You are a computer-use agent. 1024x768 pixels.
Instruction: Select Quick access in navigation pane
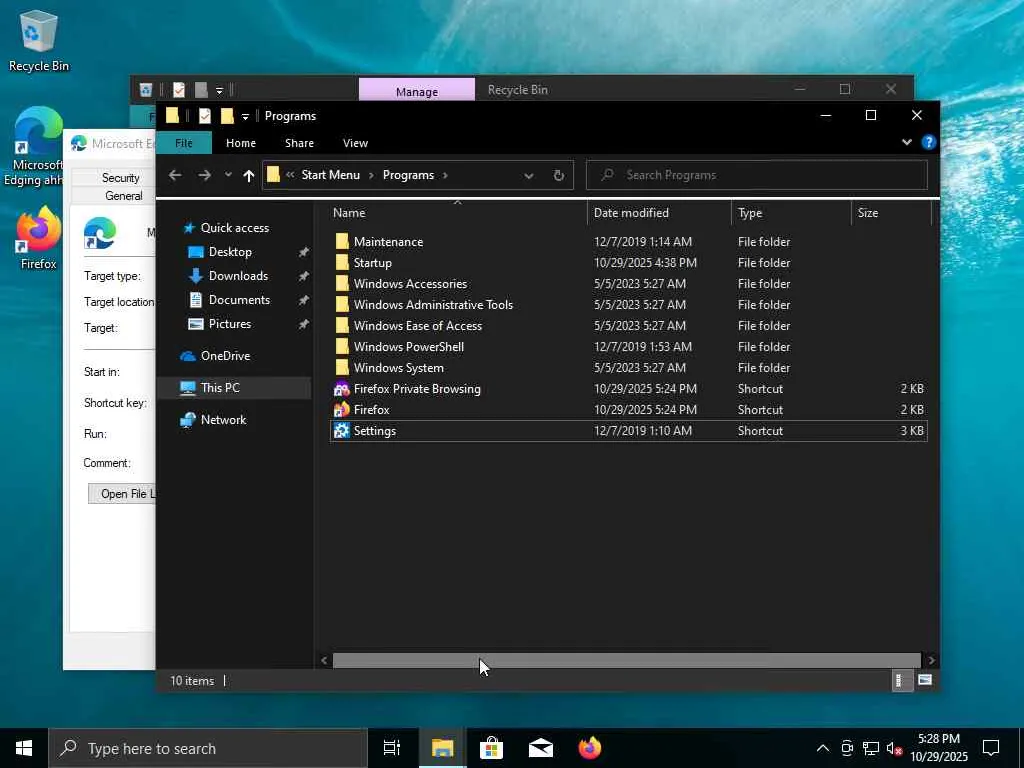tap(234, 228)
